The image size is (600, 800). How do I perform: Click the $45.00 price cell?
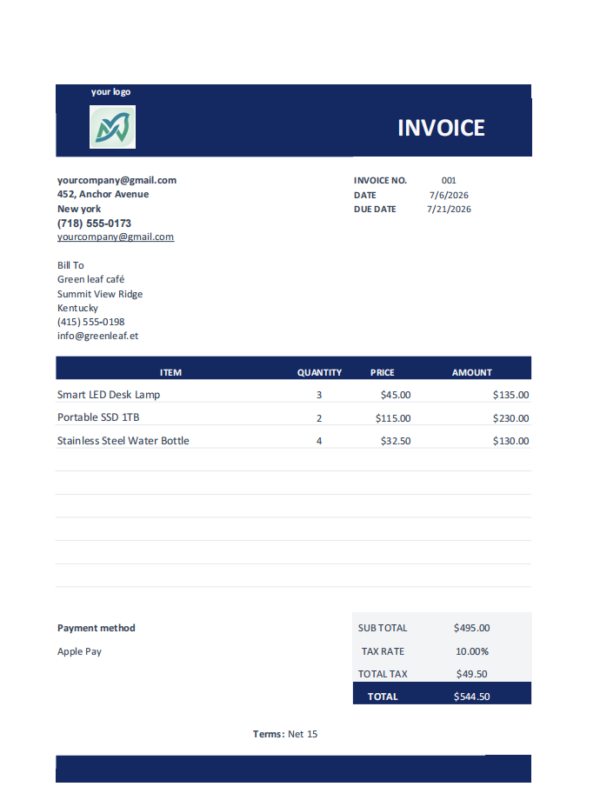tap(395, 395)
